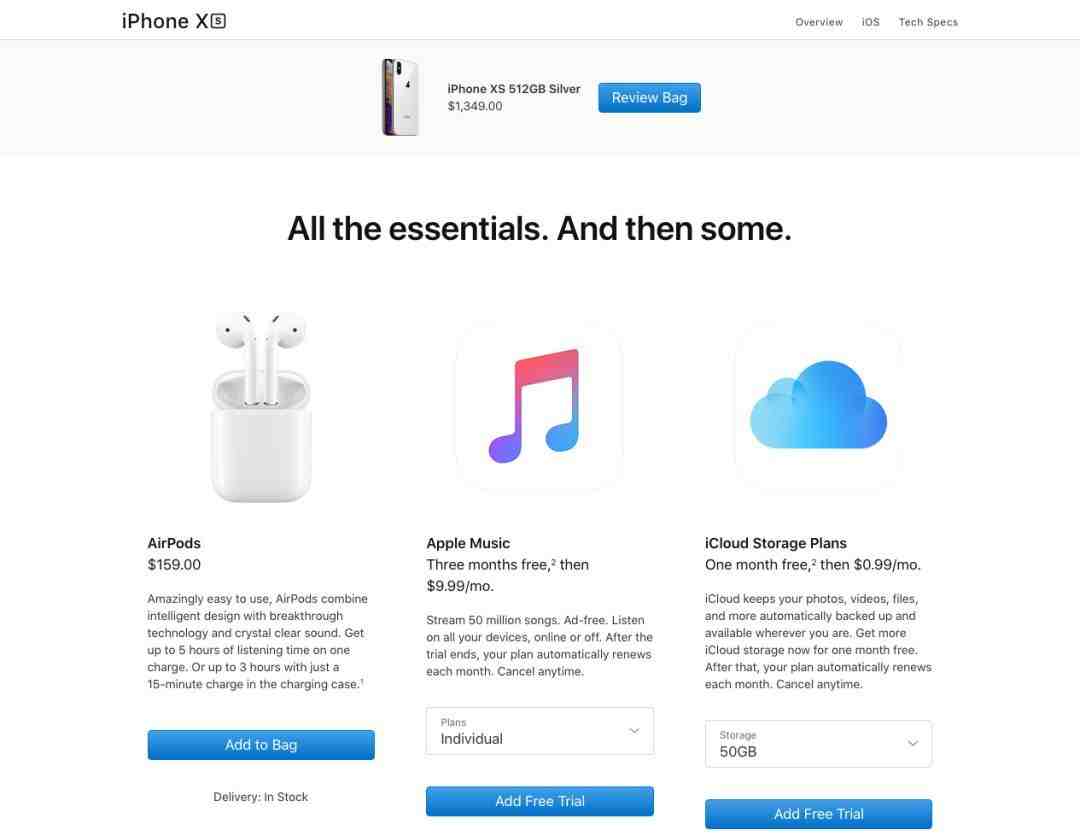1080x836 pixels.
Task: Click the Review Bag button
Action: 649,98
